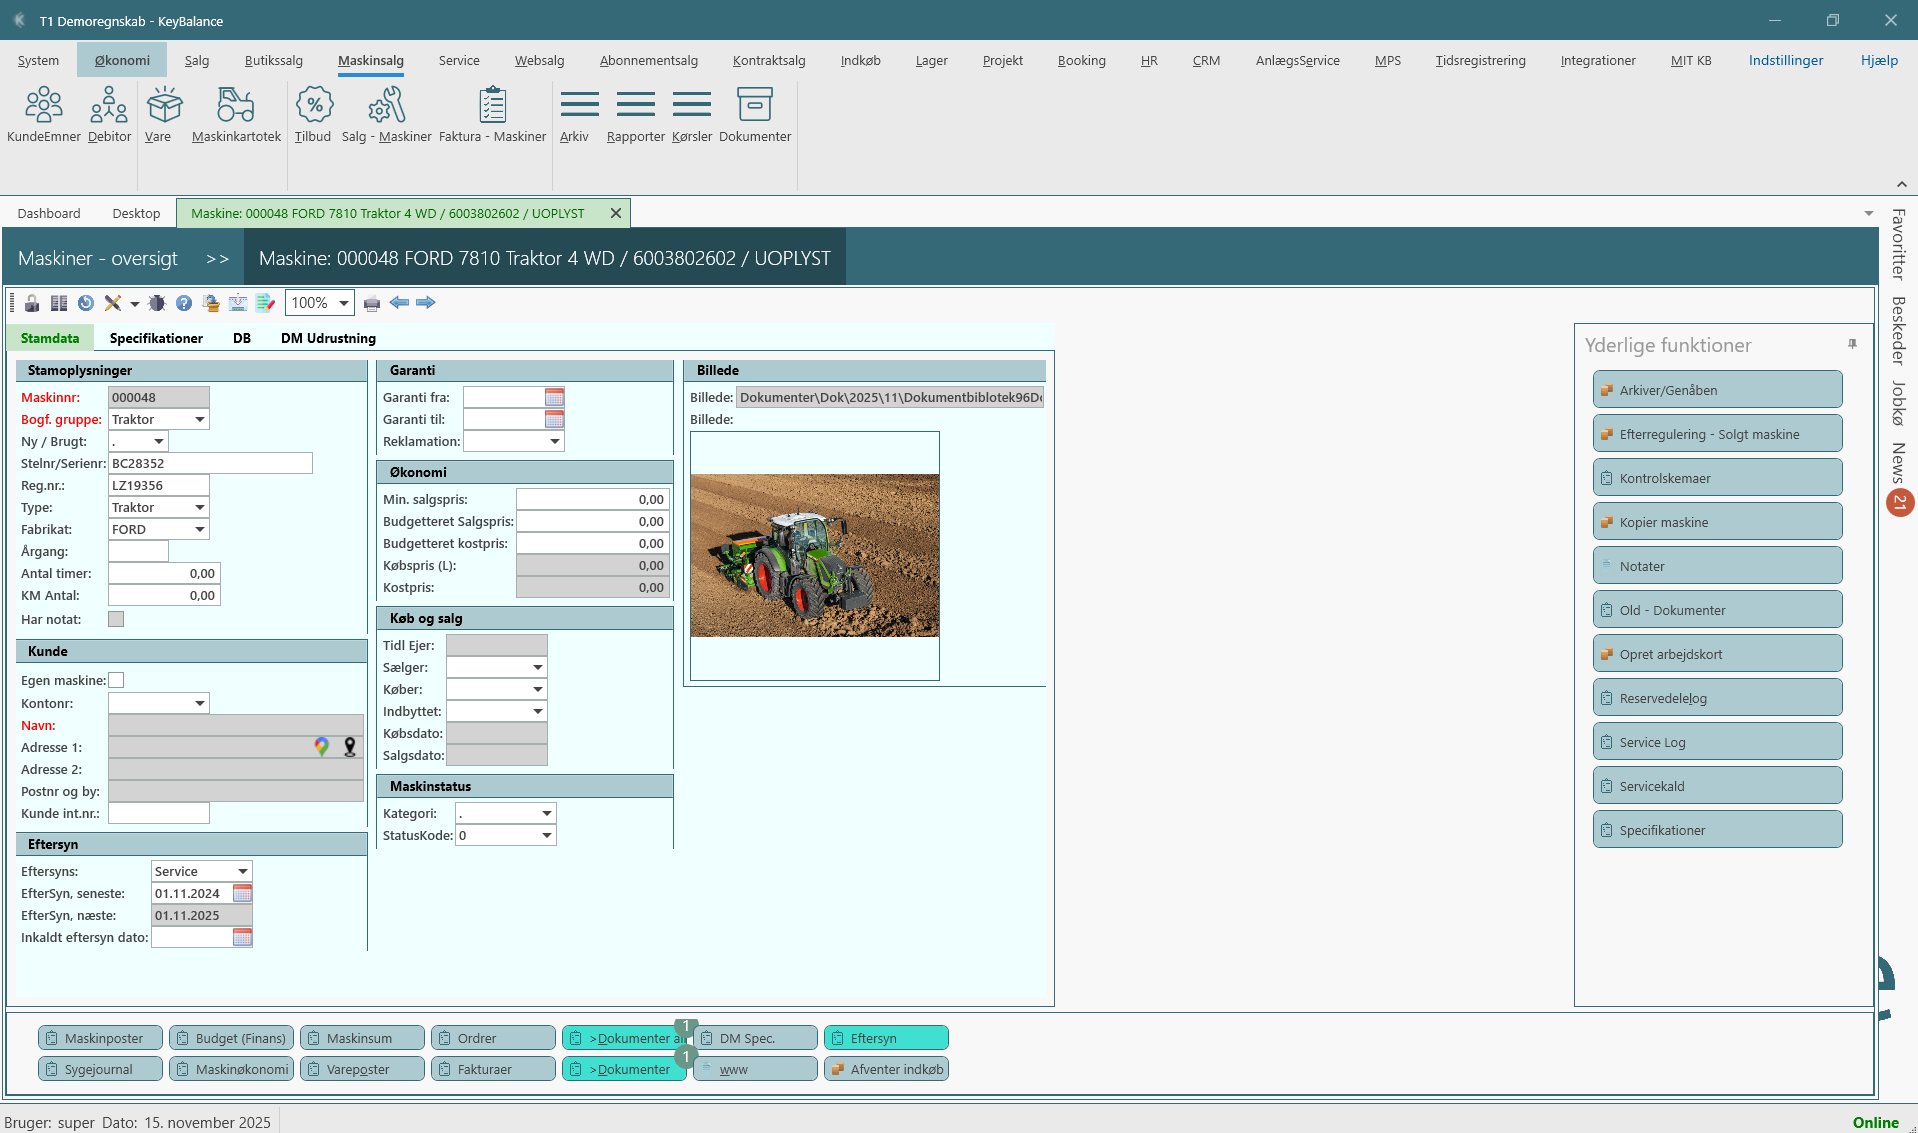Expand the Fabrikat dropdown
The height and width of the screenshot is (1133, 1918).
click(200, 530)
